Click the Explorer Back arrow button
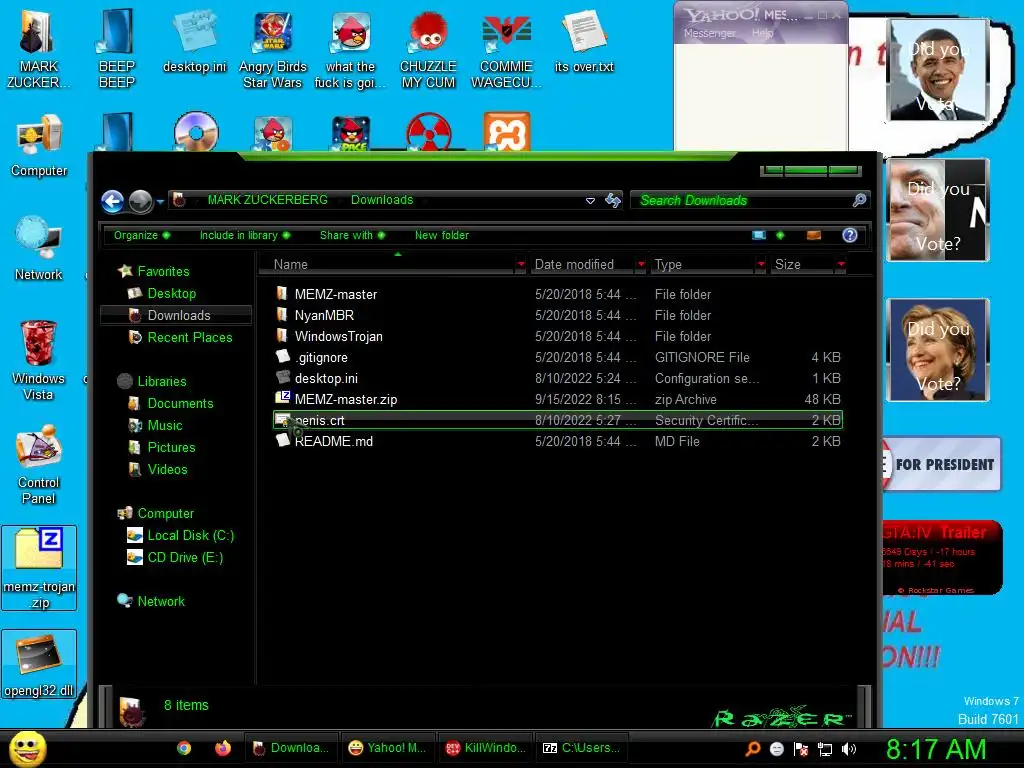The image size is (1024, 768). click(x=113, y=201)
